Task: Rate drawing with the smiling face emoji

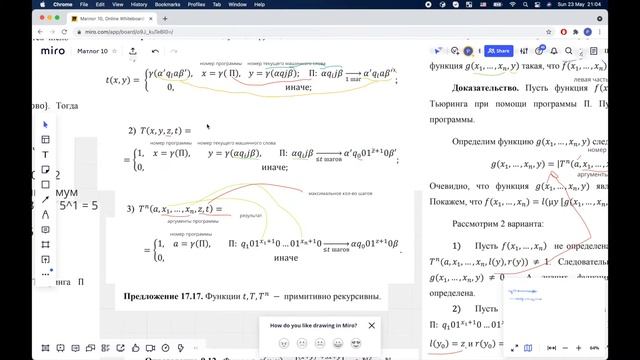Action: tap(338, 343)
